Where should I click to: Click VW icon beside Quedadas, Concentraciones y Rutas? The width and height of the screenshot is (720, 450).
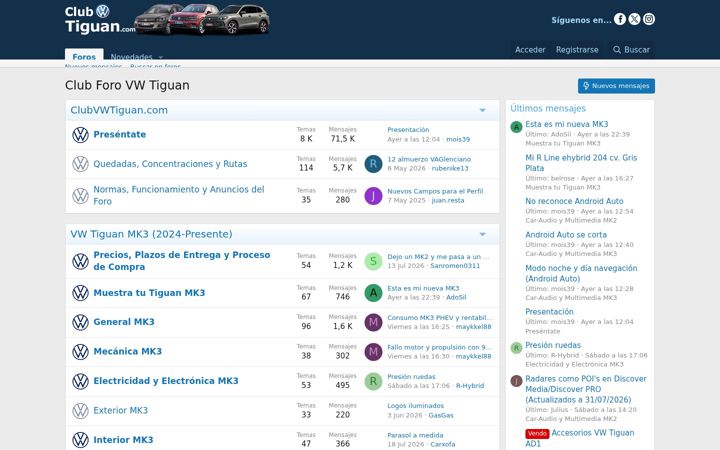click(x=80, y=164)
